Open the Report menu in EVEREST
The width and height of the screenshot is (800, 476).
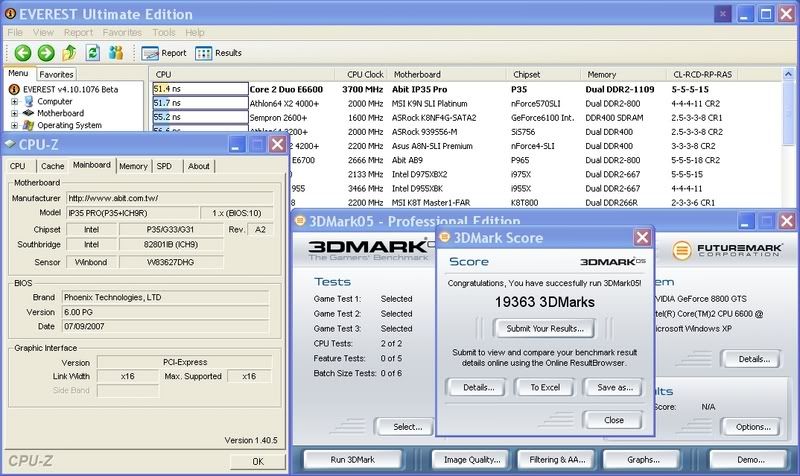(78, 32)
